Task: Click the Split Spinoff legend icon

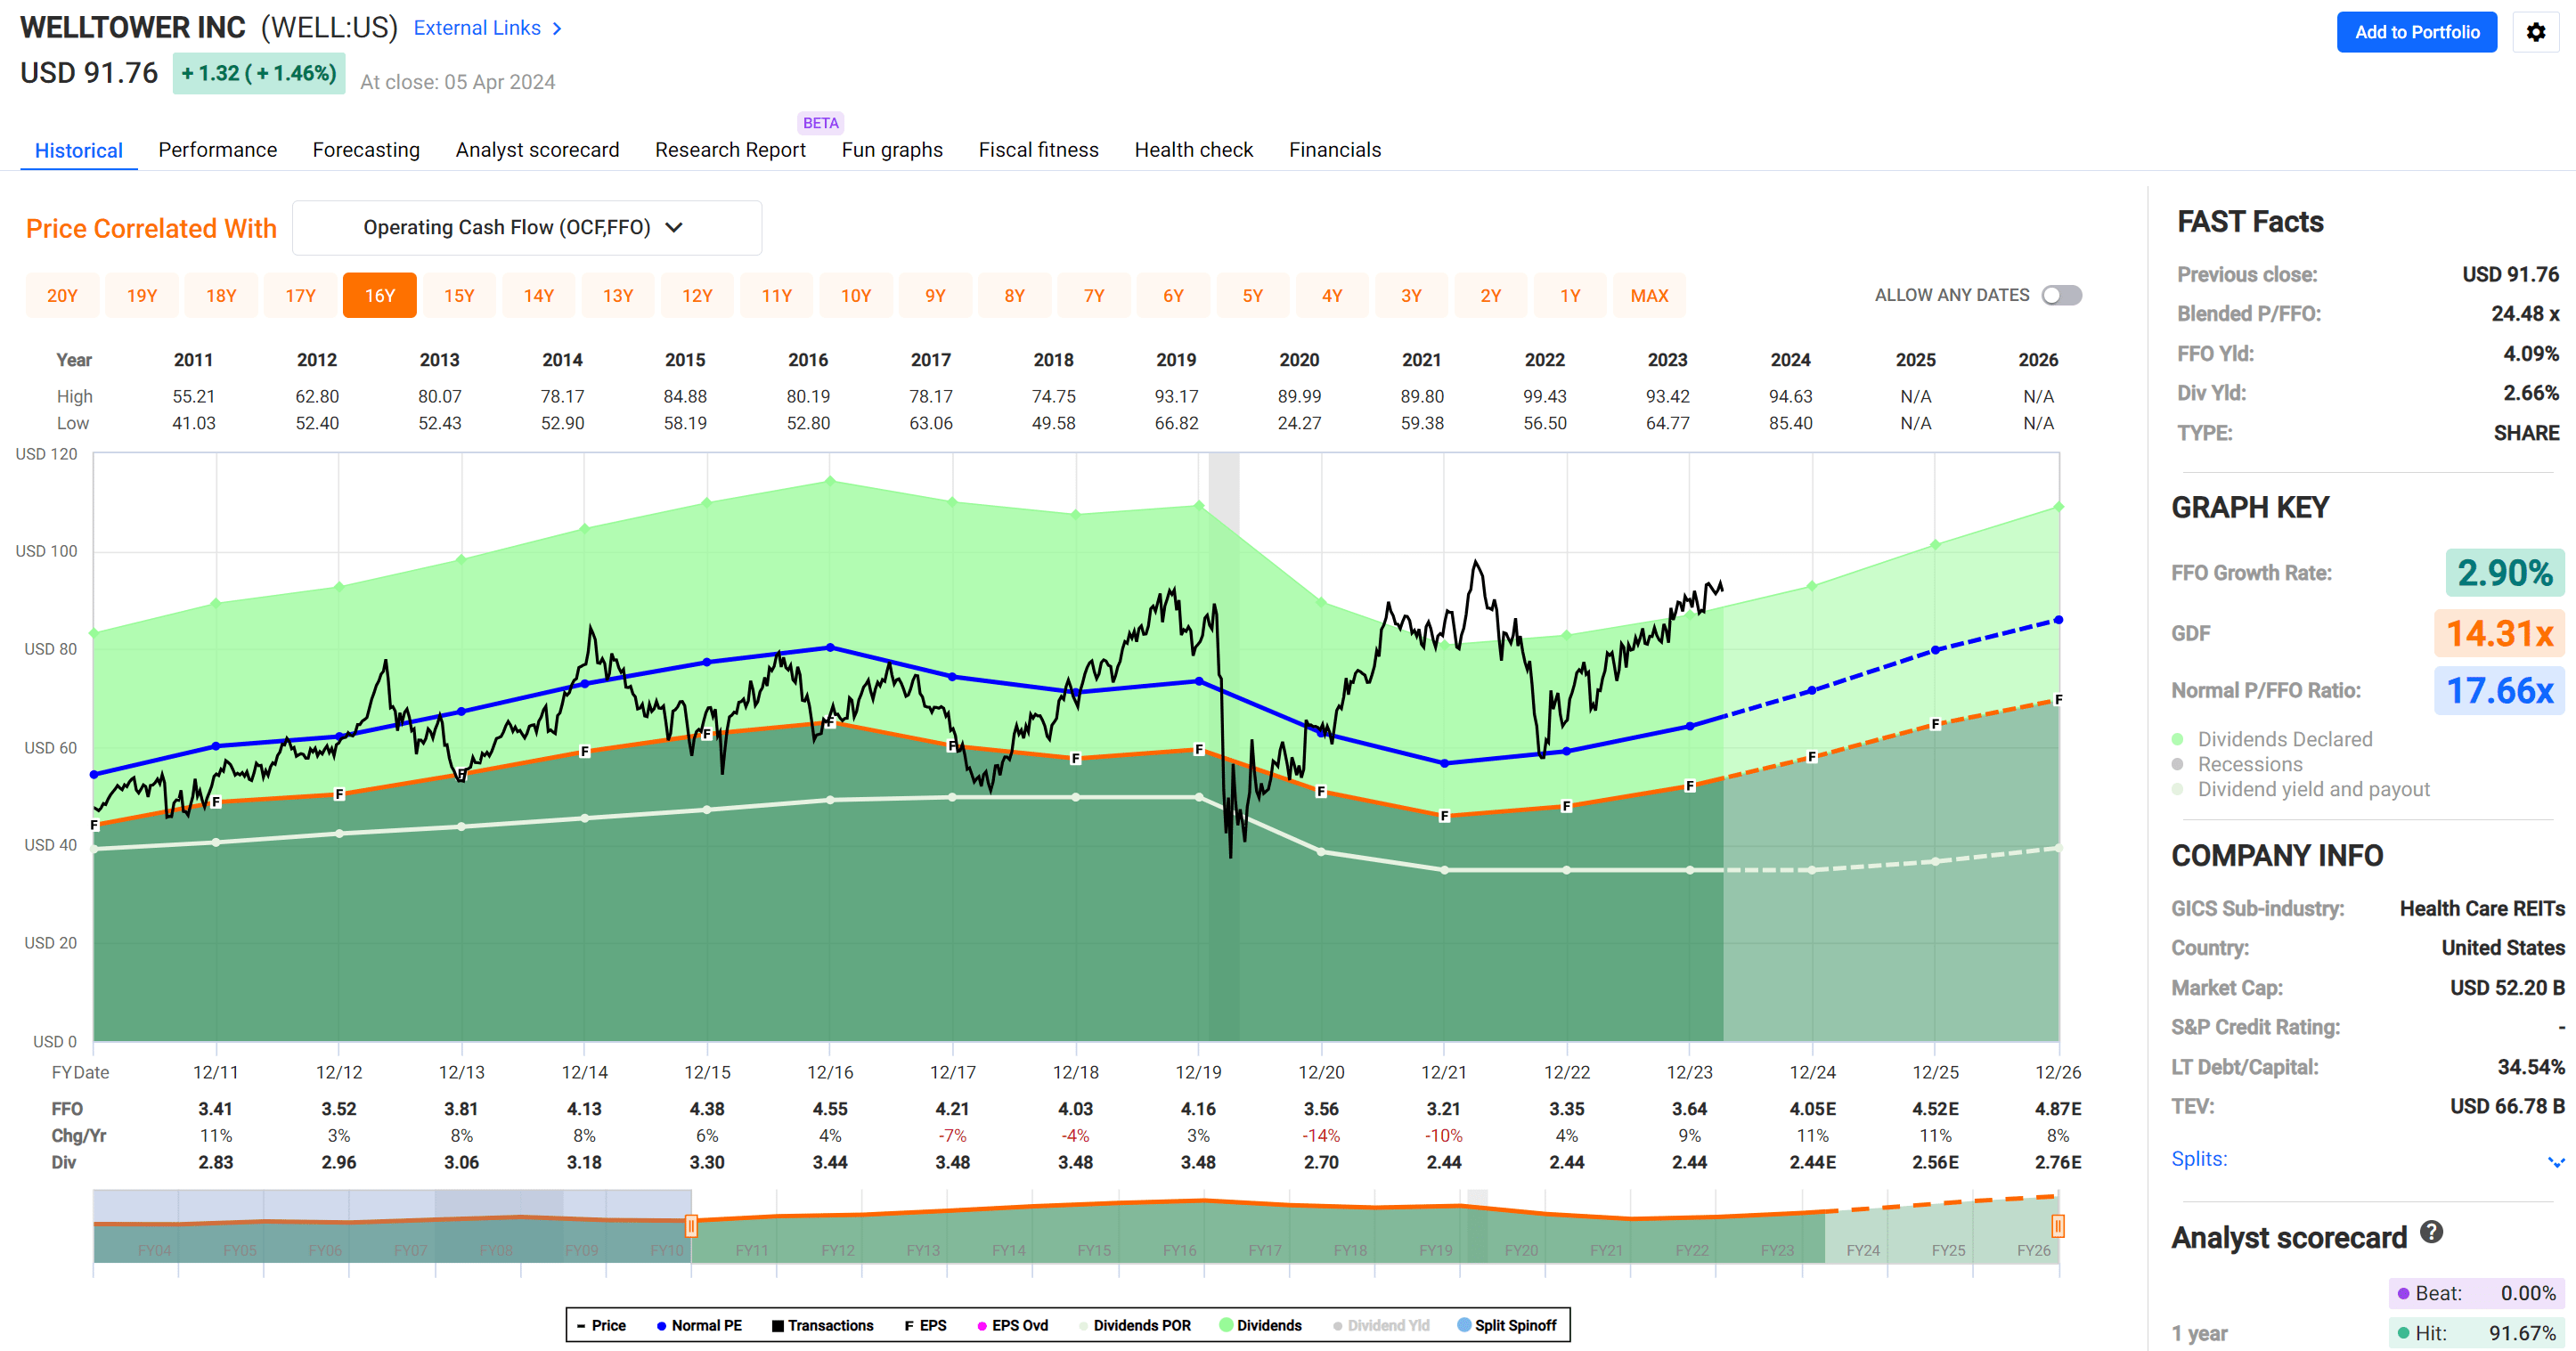Action: [x=1465, y=1325]
